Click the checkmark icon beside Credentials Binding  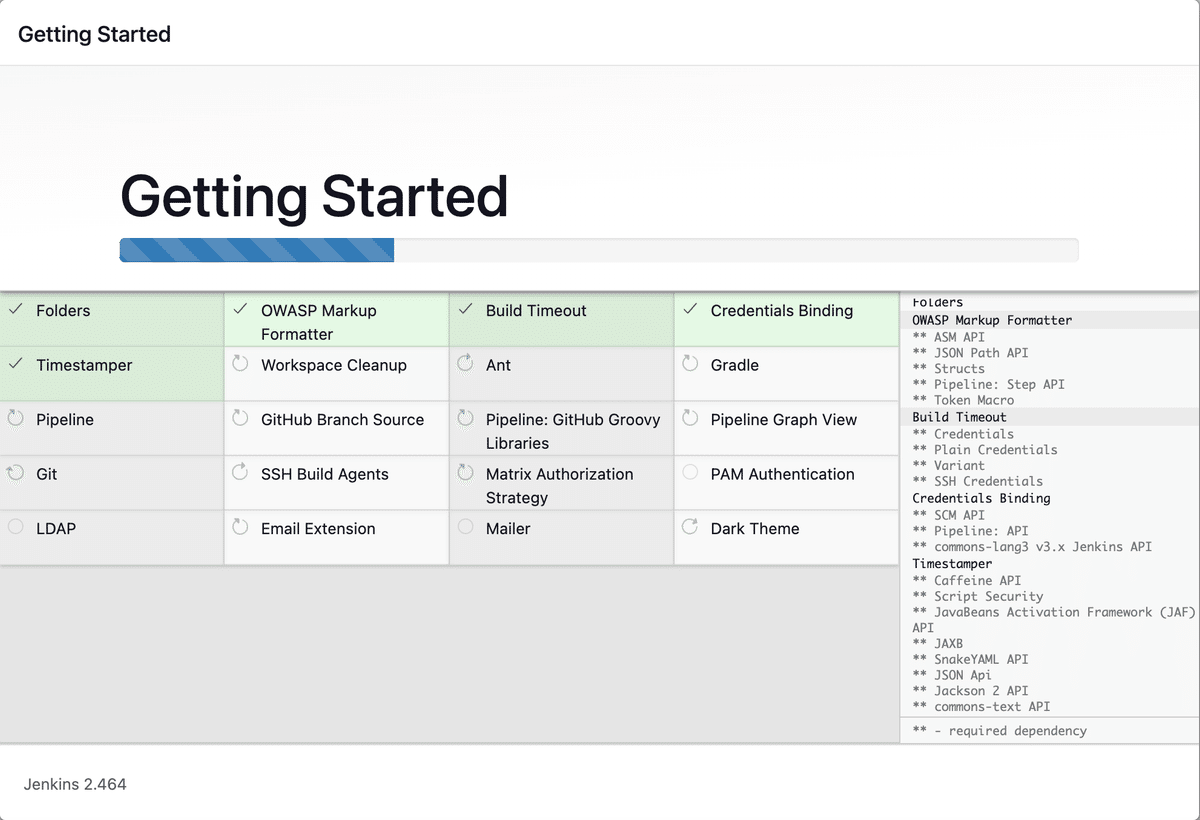pyautogui.click(x=690, y=309)
